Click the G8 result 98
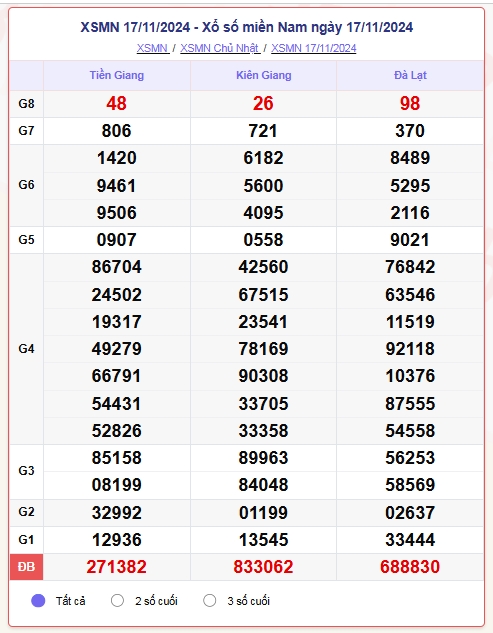 (410, 103)
